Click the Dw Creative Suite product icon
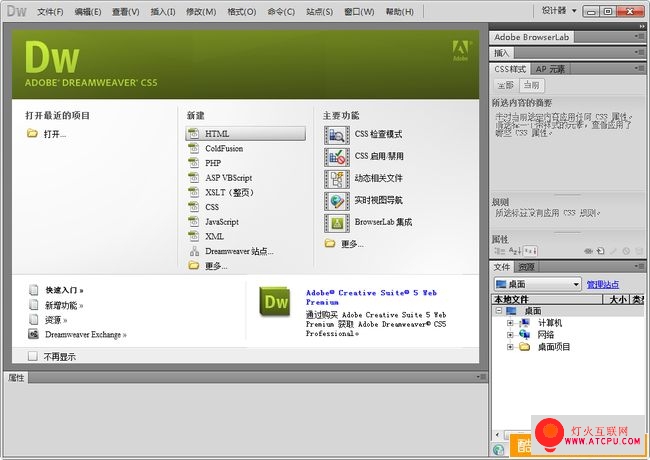650x460 pixels. [x=275, y=302]
